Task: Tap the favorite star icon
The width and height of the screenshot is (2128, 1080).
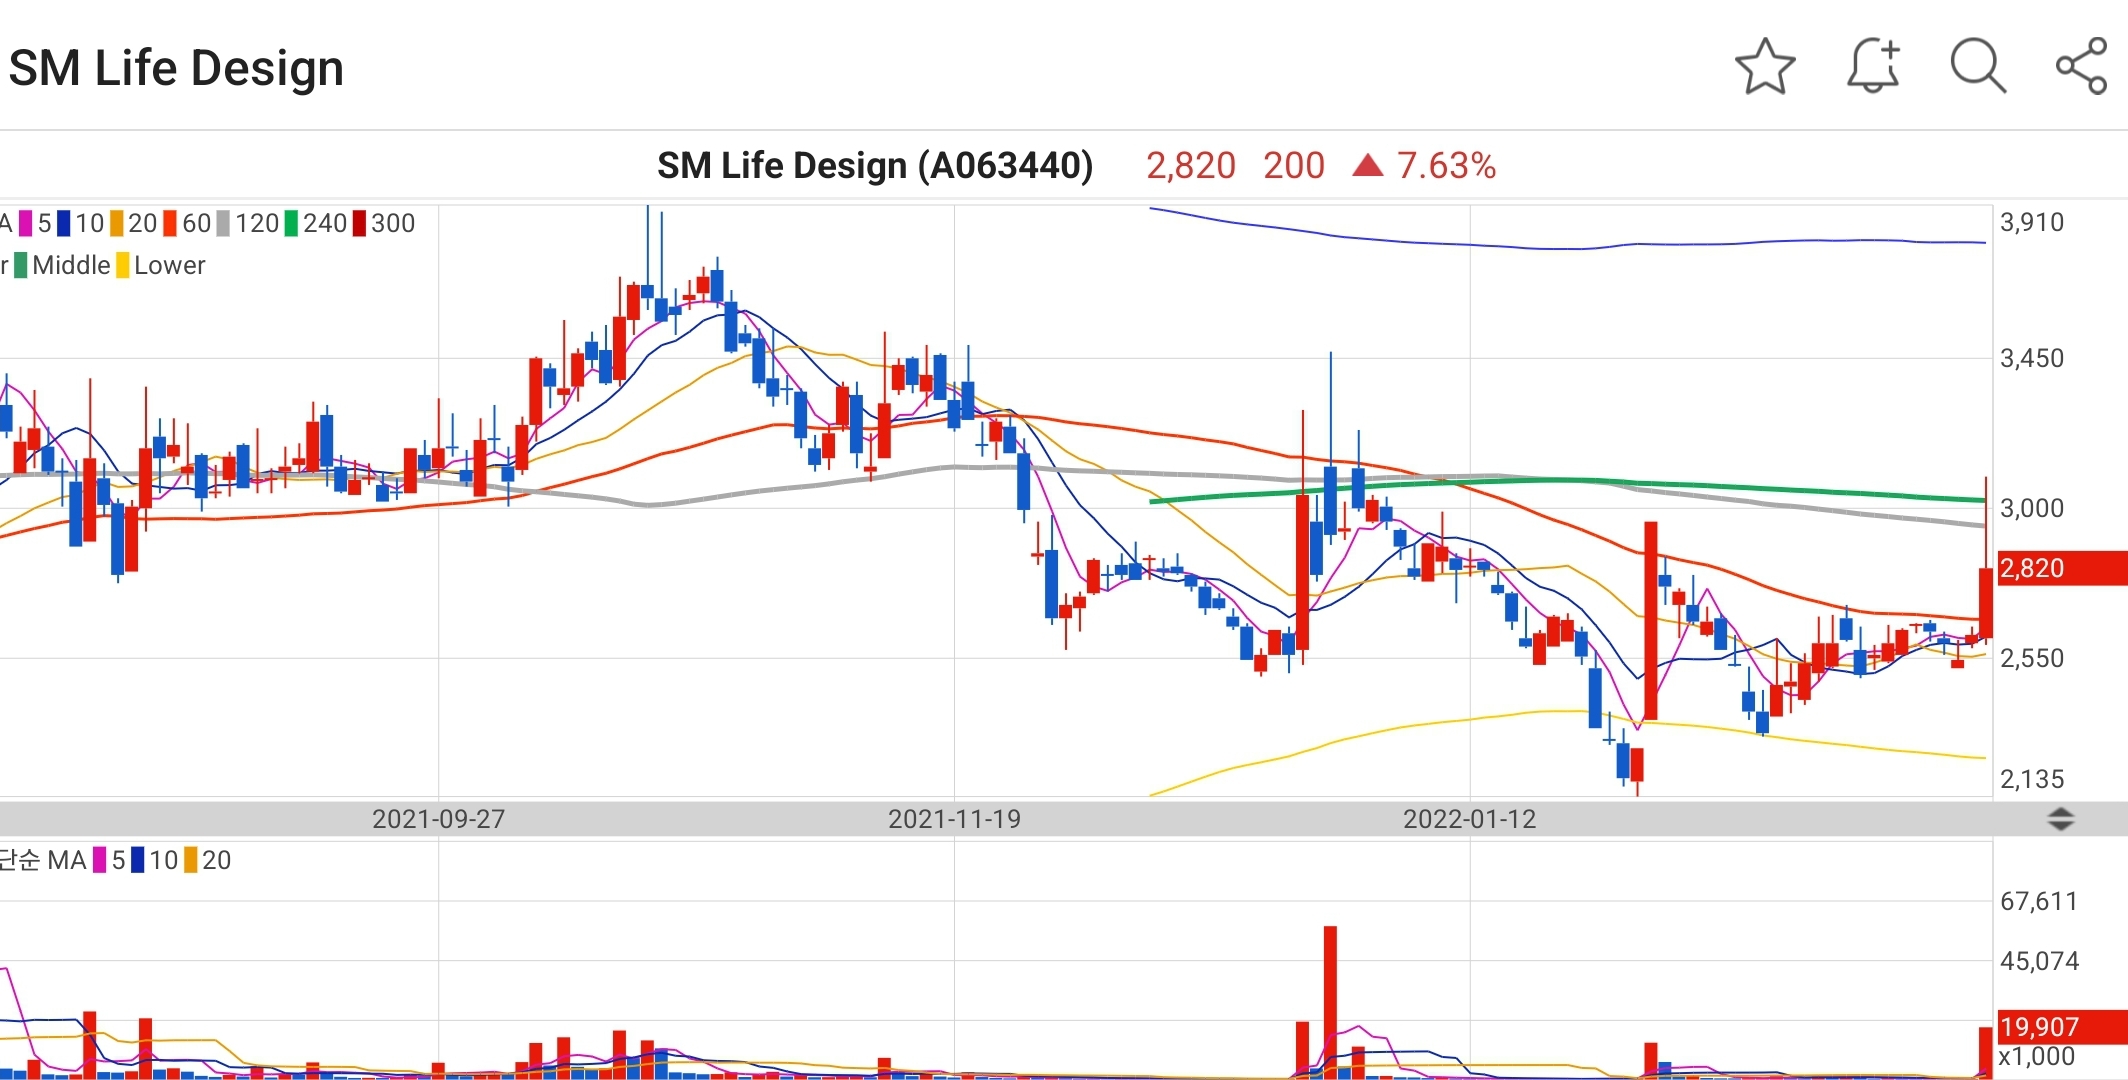Action: (1765, 67)
